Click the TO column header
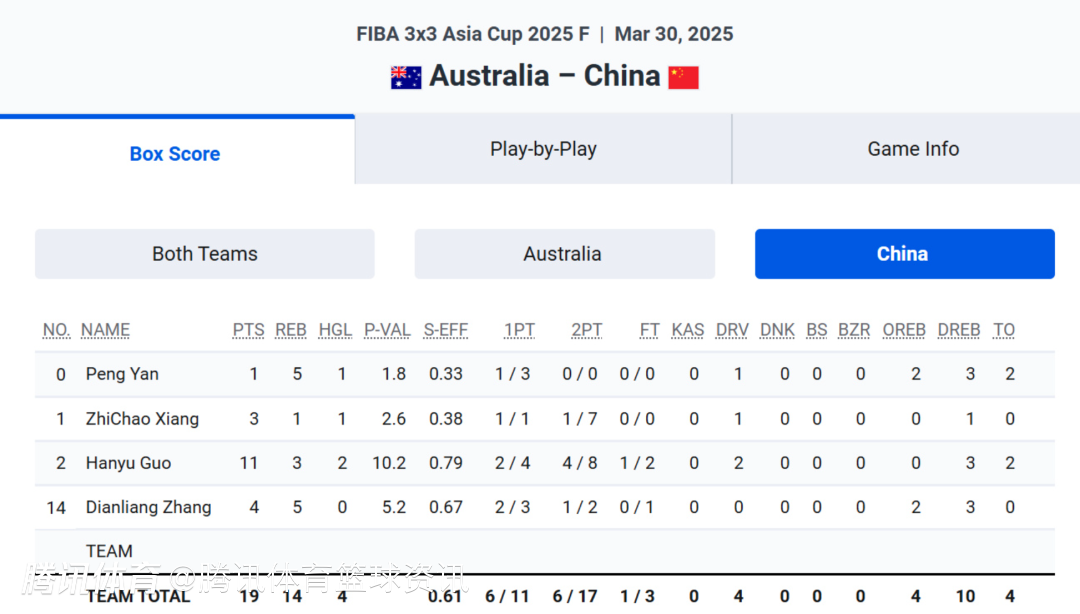Viewport: 1080px width, 614px height. (1004, 330)
